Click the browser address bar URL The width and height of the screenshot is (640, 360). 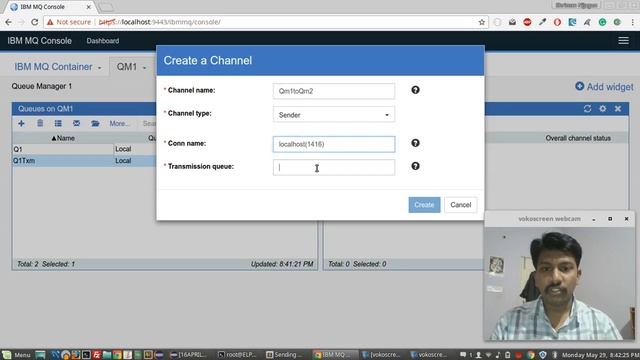[160, 22]
